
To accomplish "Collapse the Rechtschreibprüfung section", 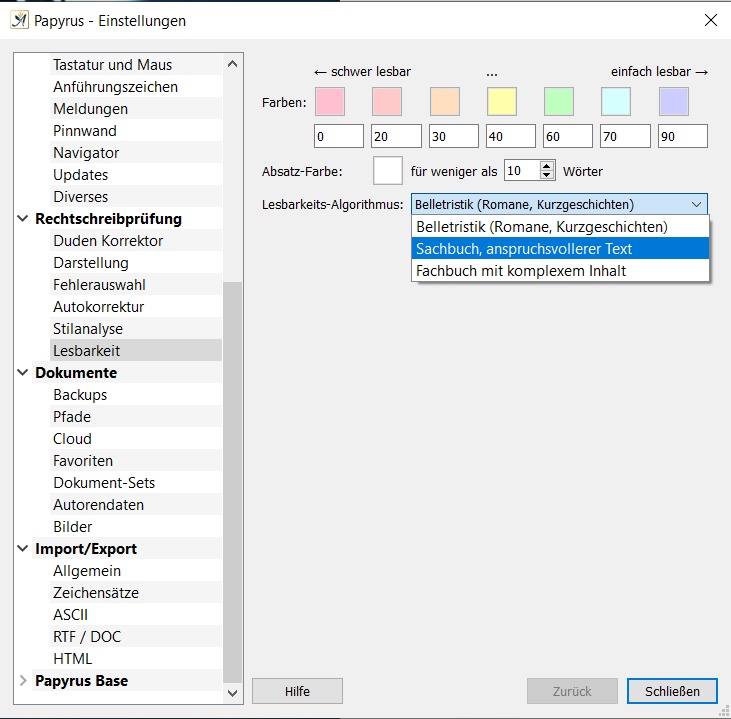I will point(22,219).
